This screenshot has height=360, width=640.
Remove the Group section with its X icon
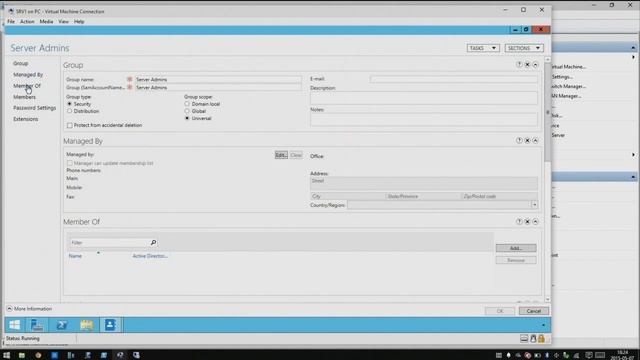click(x=527, y=64)
